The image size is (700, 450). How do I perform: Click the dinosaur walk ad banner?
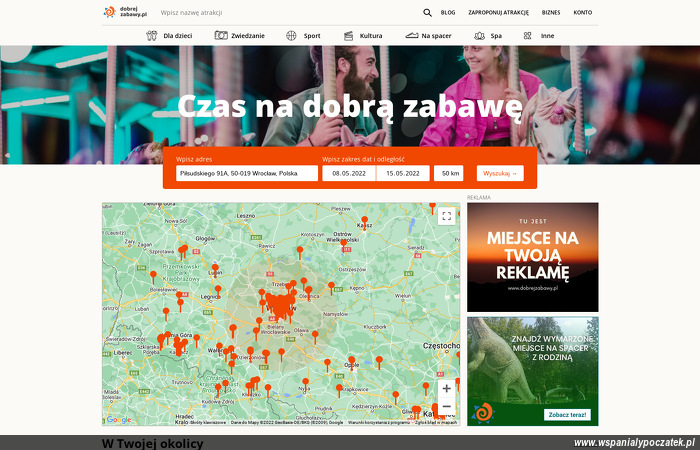pos(533,371)
